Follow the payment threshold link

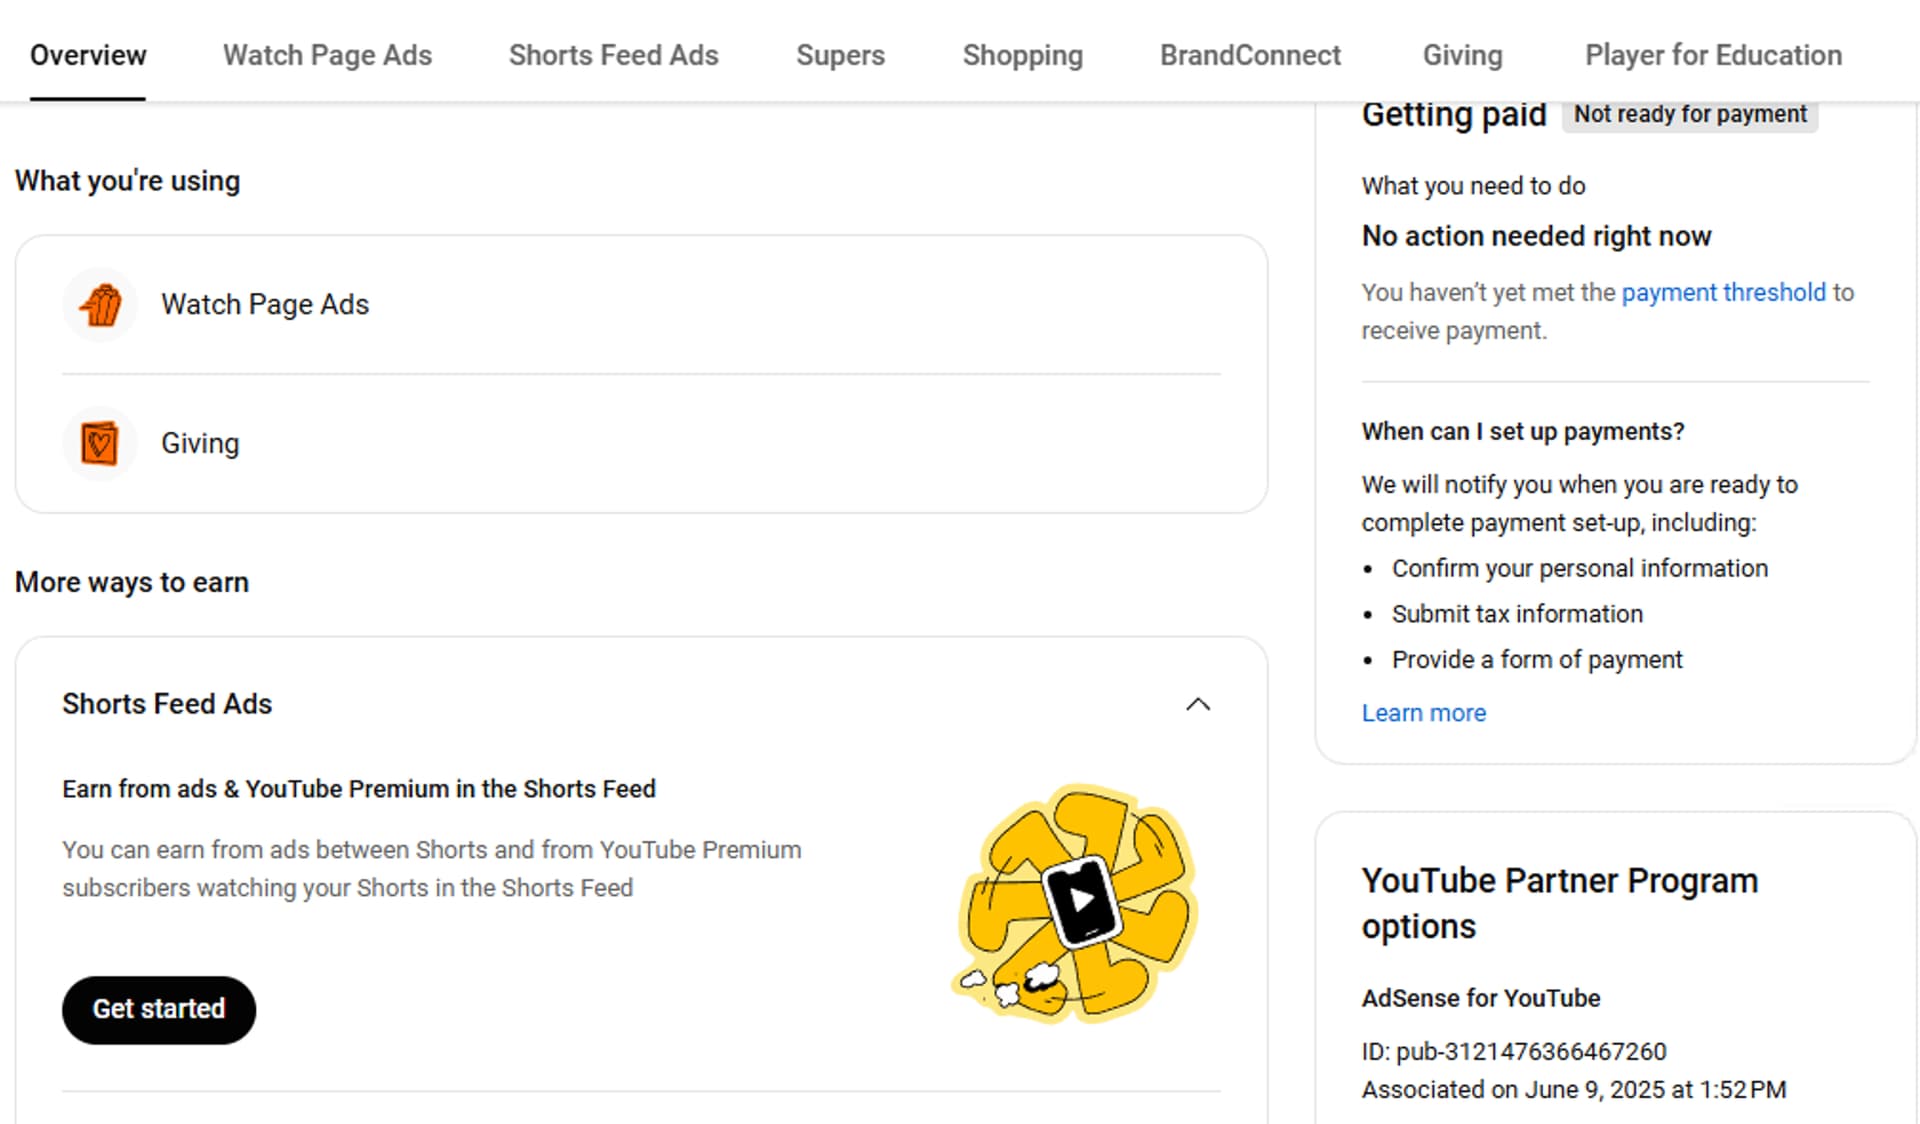point(1723,292)
